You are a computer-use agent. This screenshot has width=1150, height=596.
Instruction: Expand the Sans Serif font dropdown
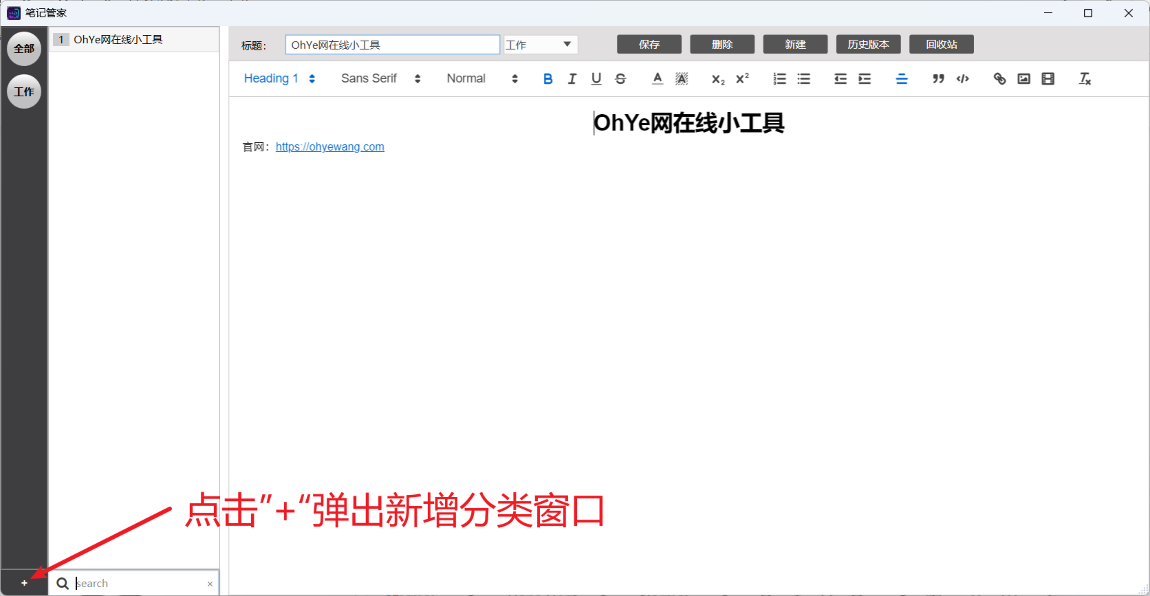pyautogui.click(x=380, y=79)
